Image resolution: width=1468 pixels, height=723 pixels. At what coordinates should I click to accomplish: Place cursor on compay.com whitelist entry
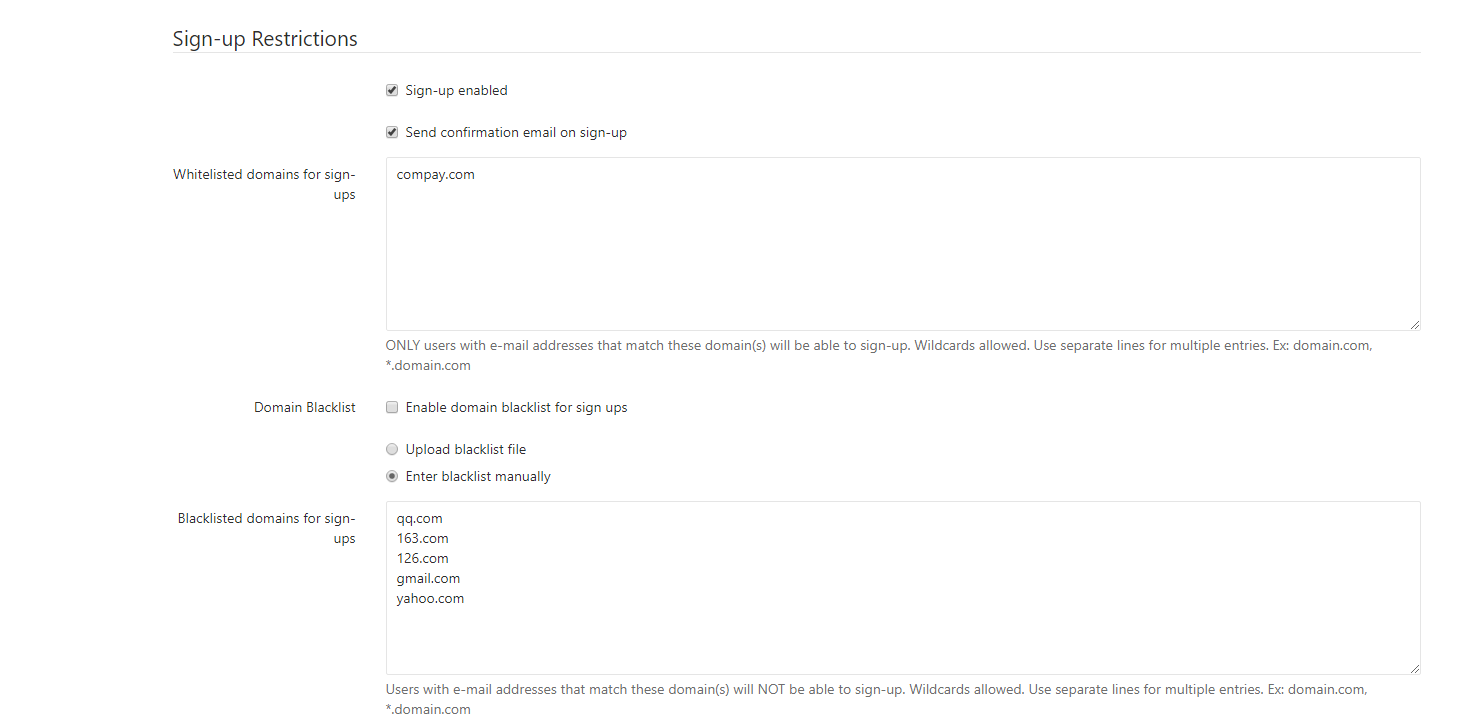pos(436,175)
